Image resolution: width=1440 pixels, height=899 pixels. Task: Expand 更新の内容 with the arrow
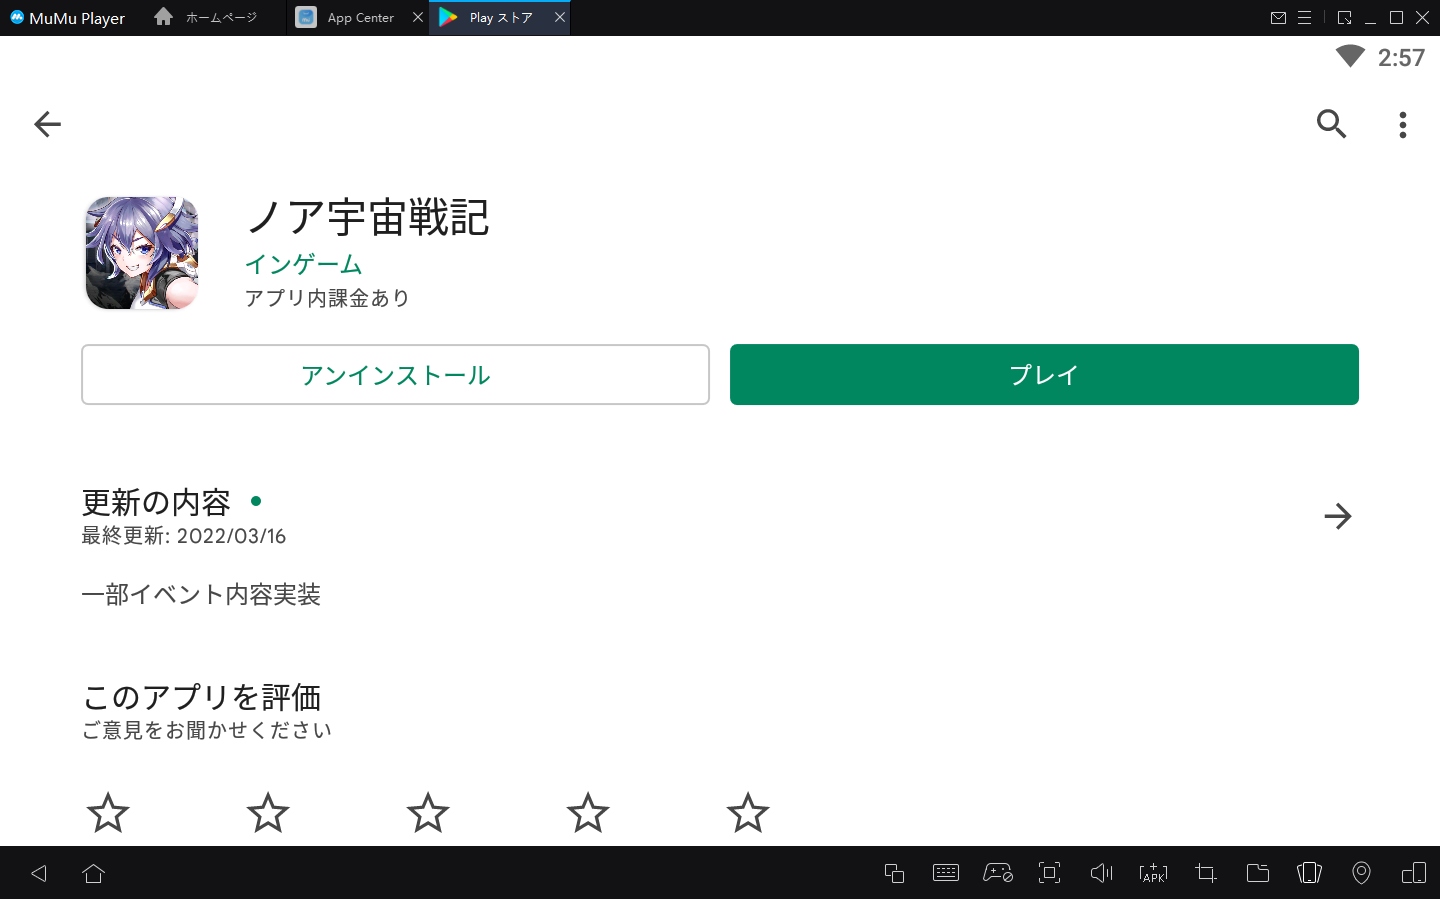tap(1337, 516)
